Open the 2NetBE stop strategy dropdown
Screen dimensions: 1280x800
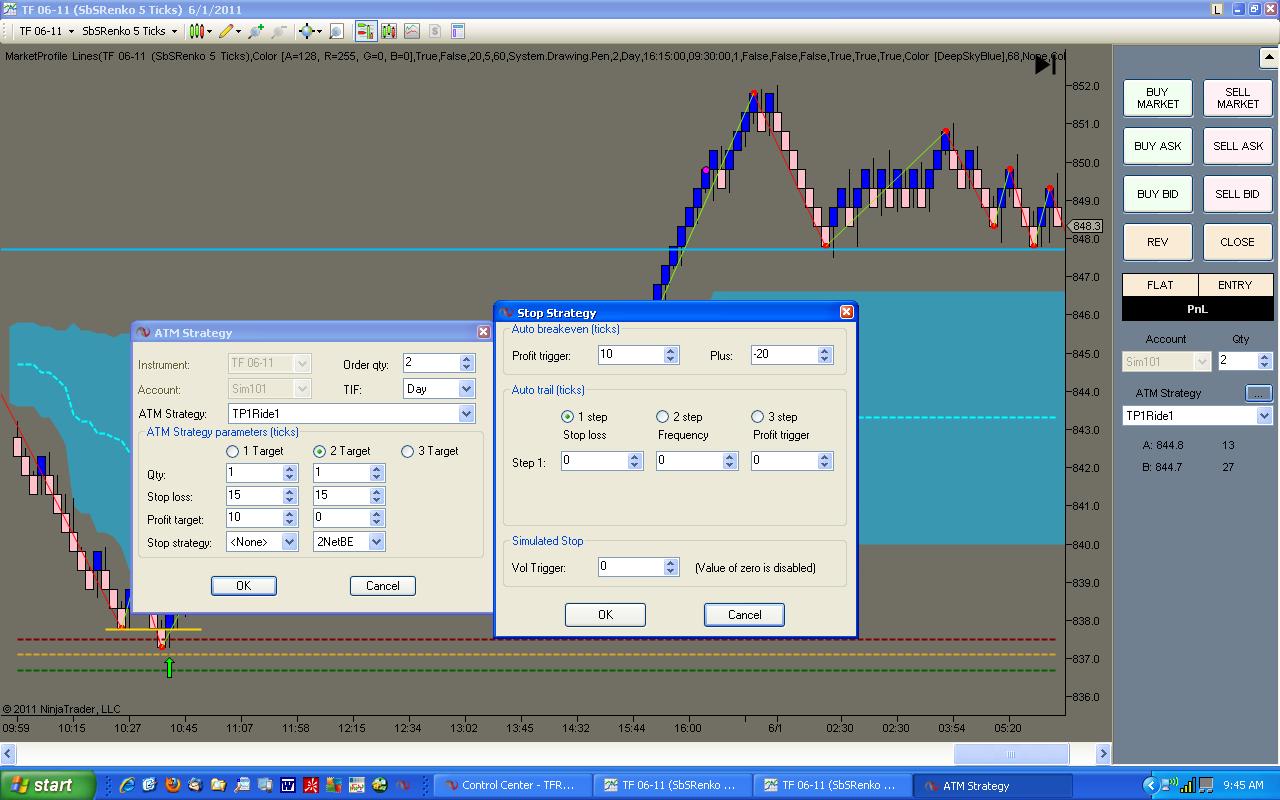tap(376, 542)
